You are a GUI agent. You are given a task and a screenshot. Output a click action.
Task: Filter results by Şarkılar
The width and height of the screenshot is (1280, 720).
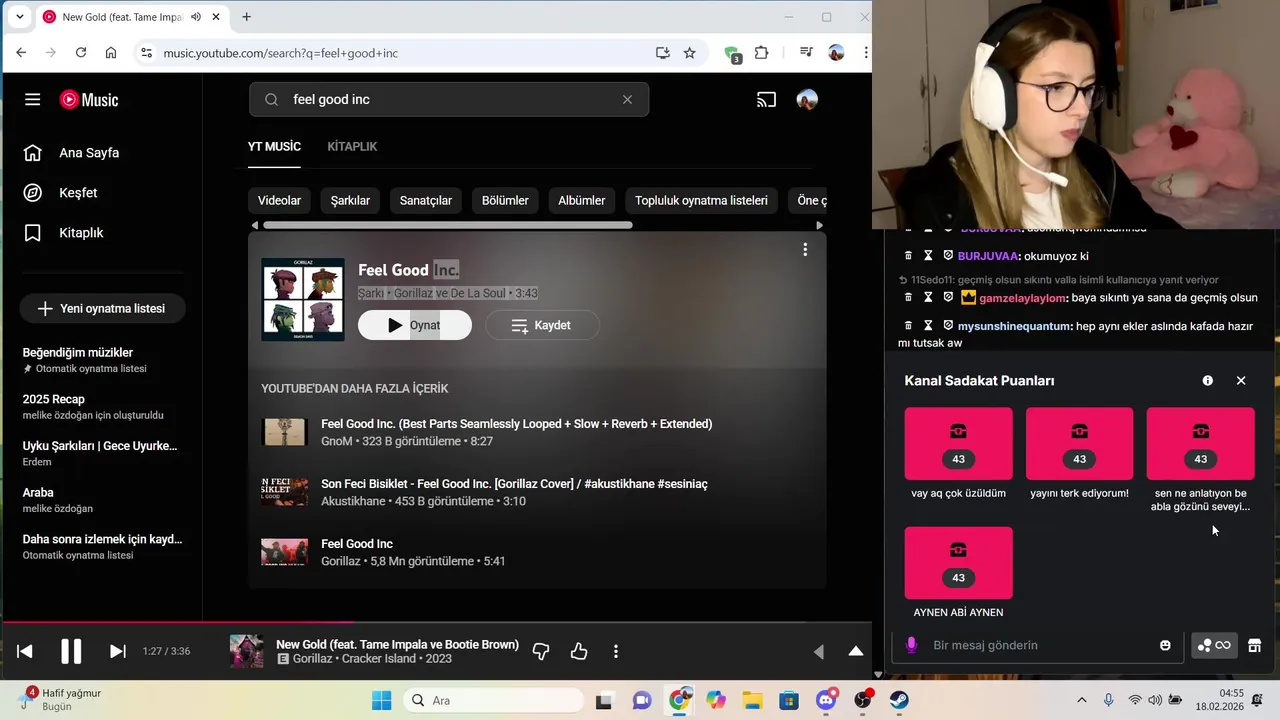click(350, 201)
